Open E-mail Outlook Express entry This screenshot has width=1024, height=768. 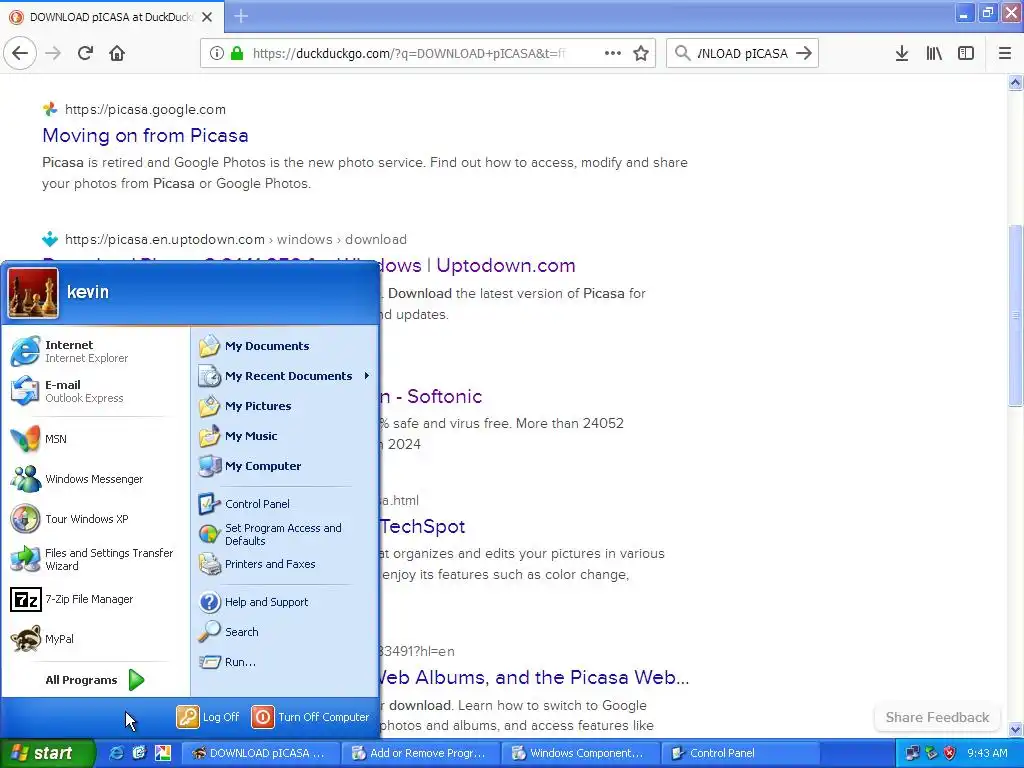coord(95,391)
